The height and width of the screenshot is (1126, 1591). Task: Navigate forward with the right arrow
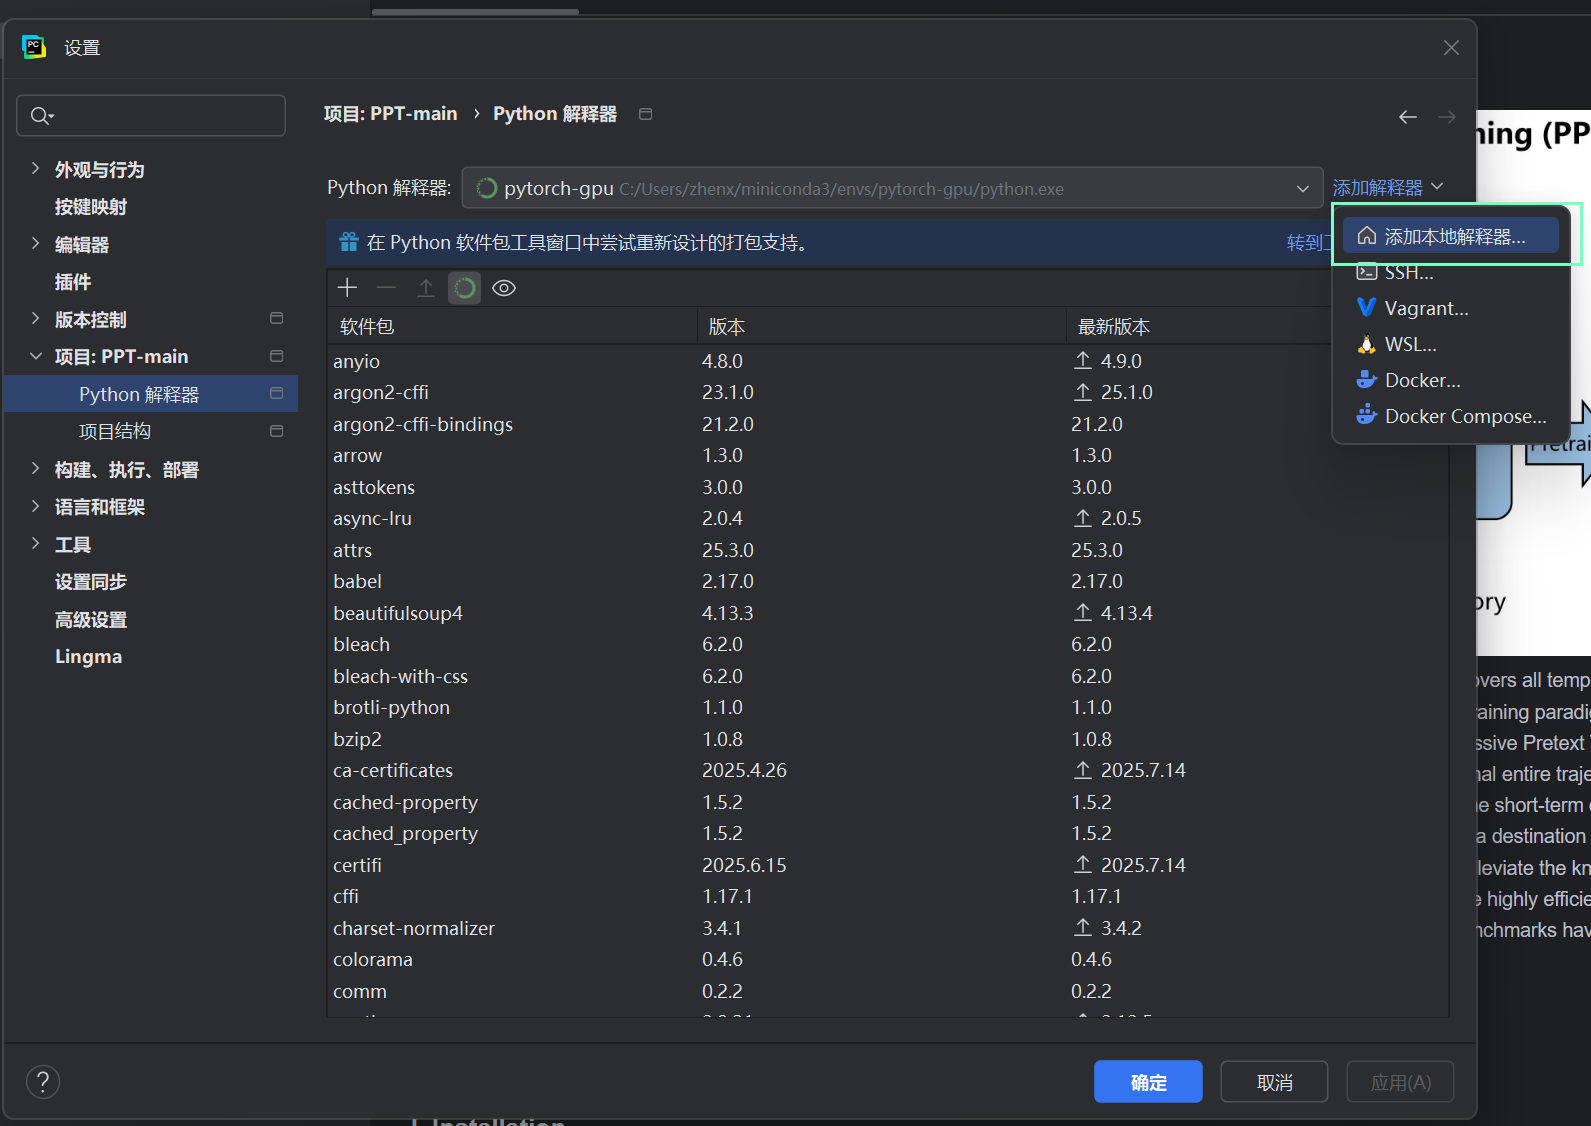1446,117
